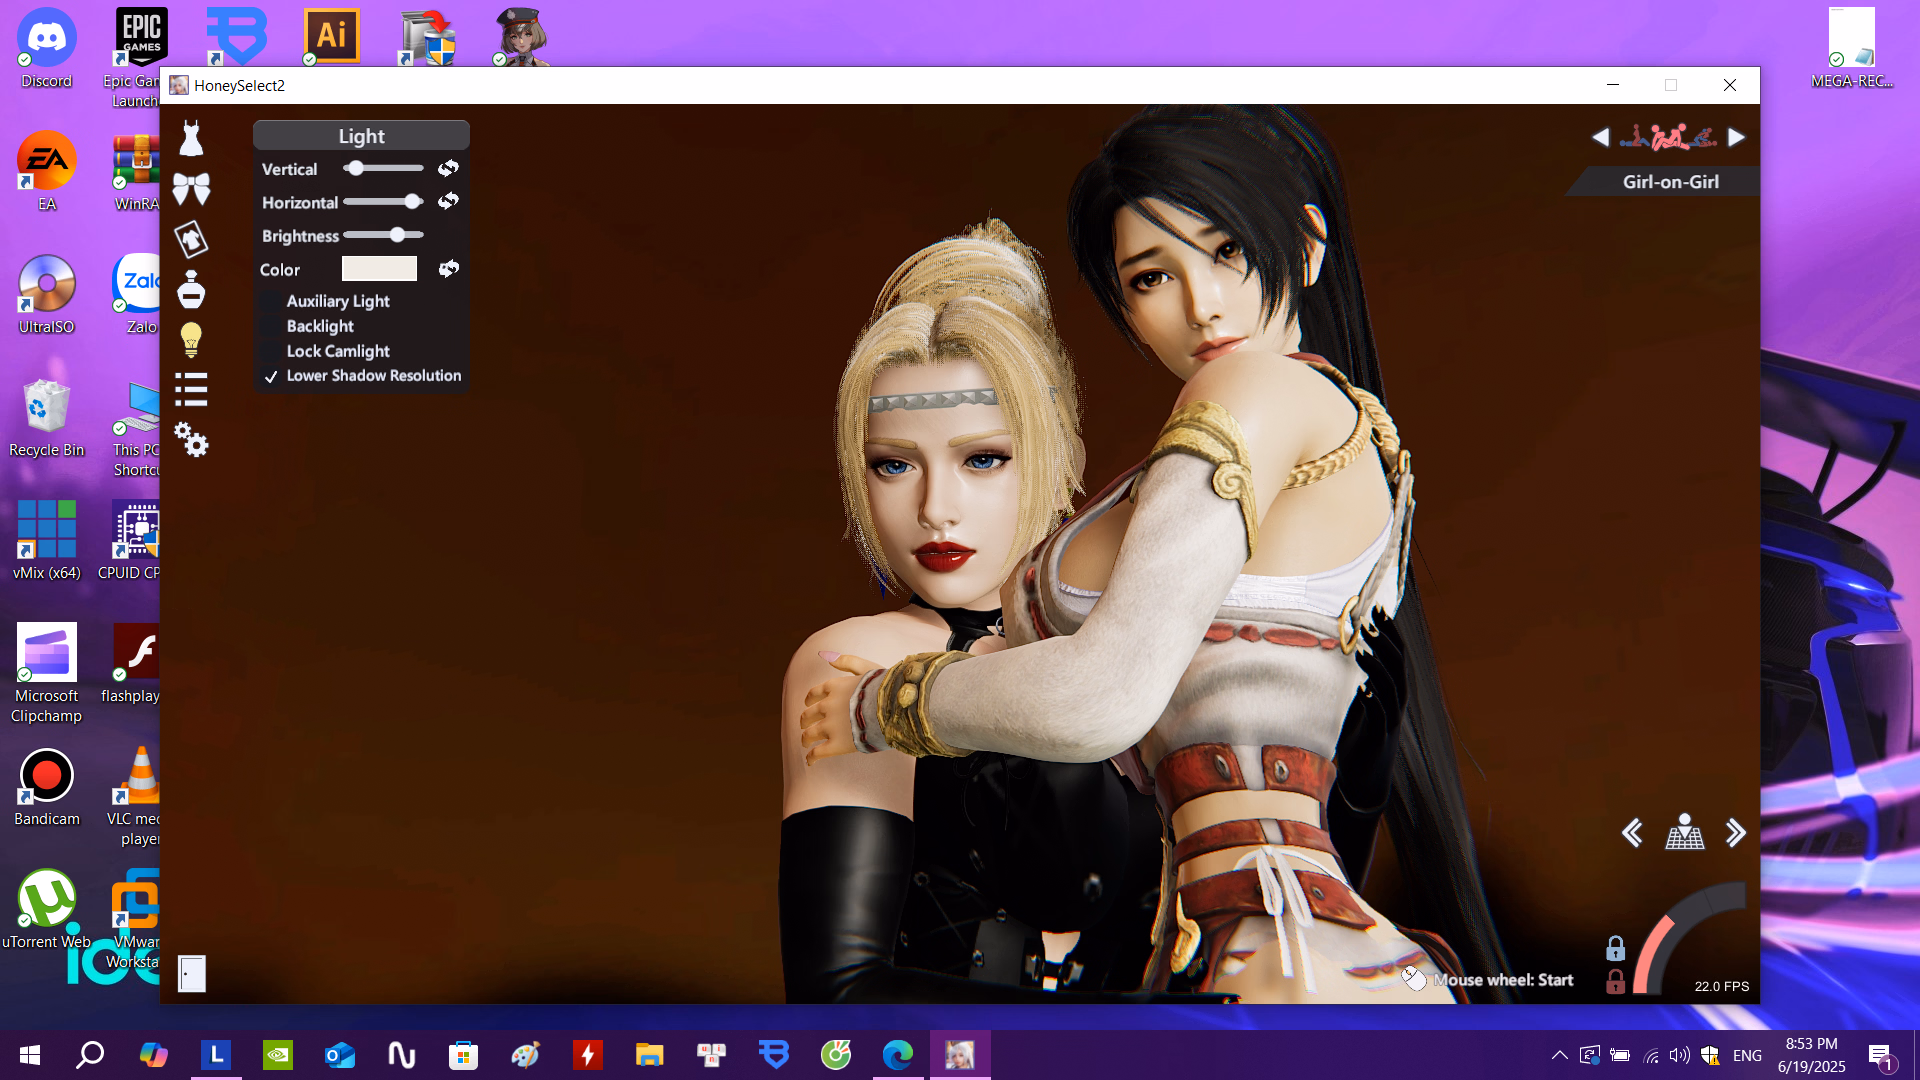The width and height of the screenshot is (1920, 1080).
Task: Toggle the upper gauge lock icon
Action: point(1615,948)
